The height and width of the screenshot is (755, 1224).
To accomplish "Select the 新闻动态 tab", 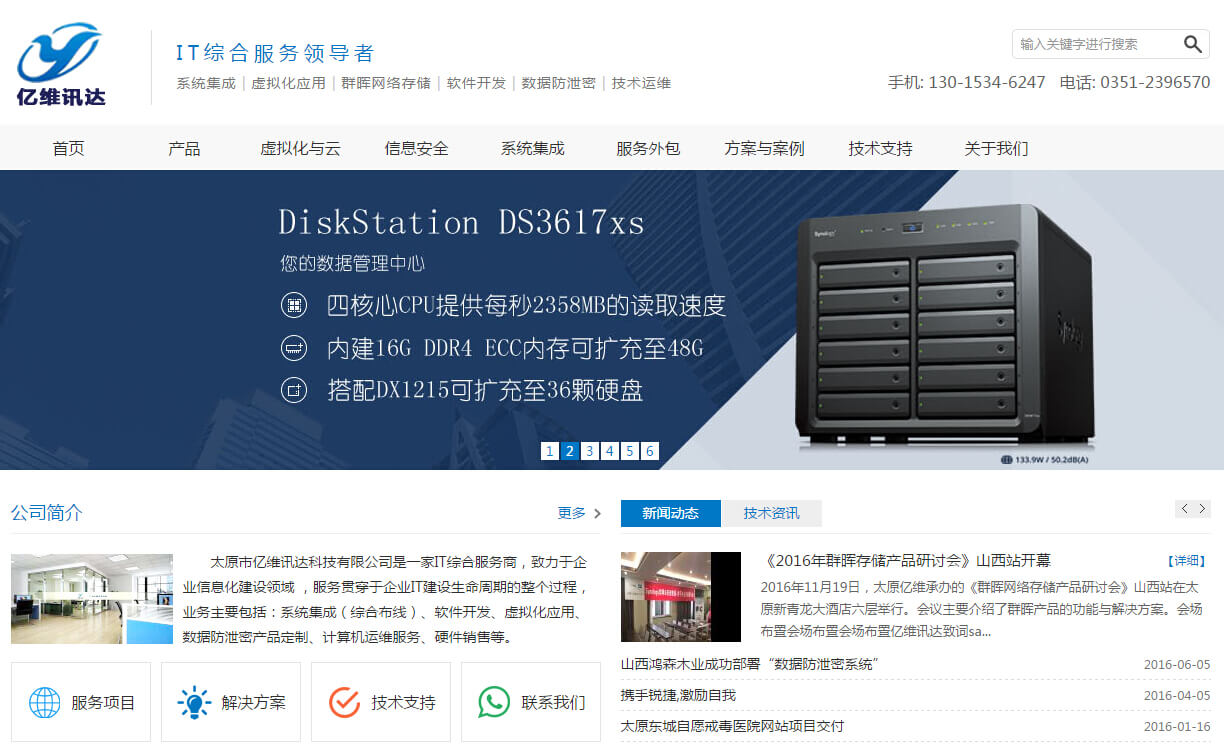I will [671, 513].
